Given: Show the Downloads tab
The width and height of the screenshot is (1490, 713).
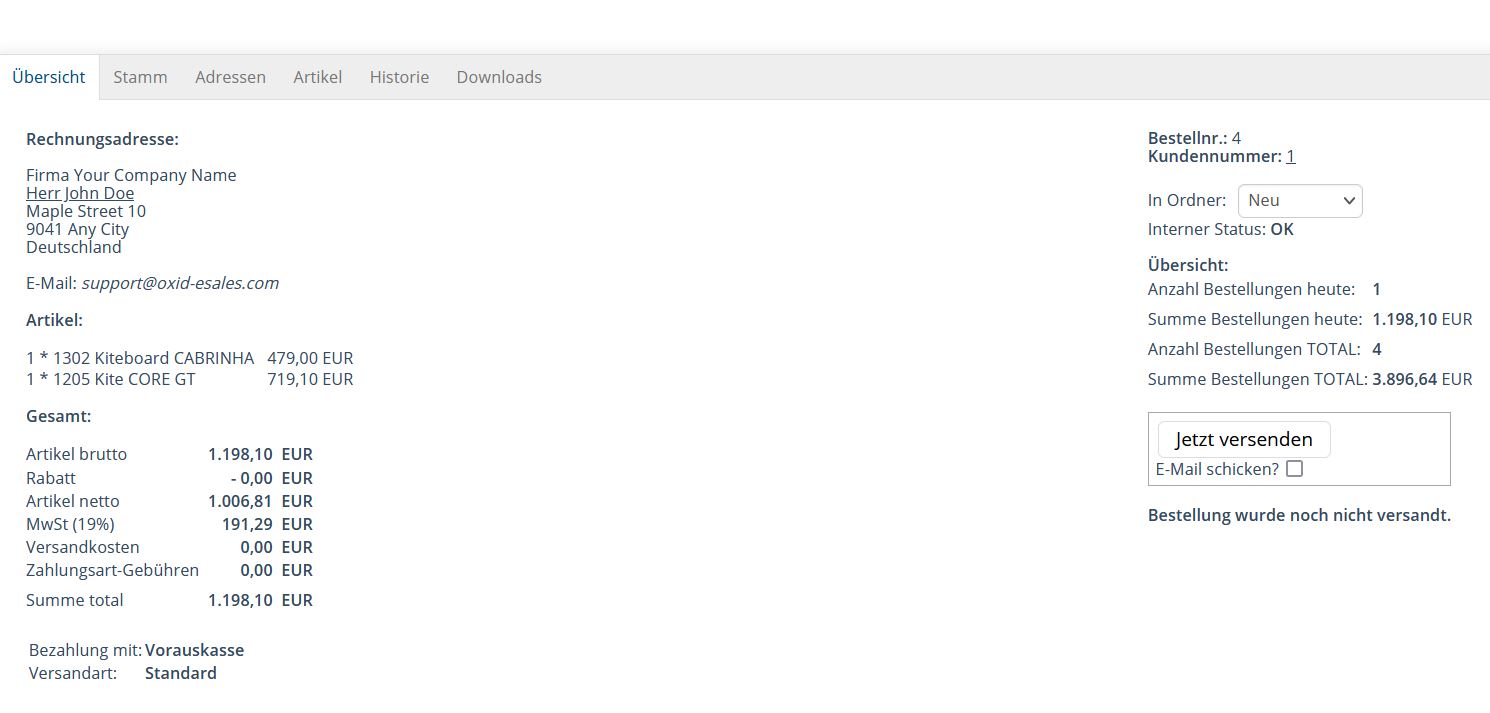Looking at the screenshot, I should pyautogui.click(x=499, y=77).
